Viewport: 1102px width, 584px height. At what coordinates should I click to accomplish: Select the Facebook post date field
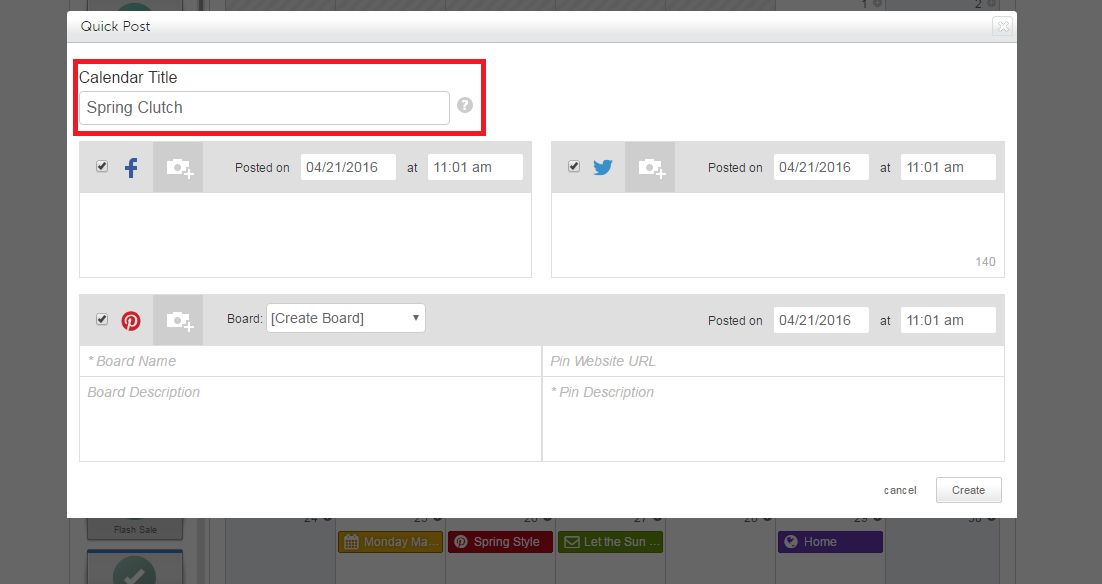click(348, 168)
